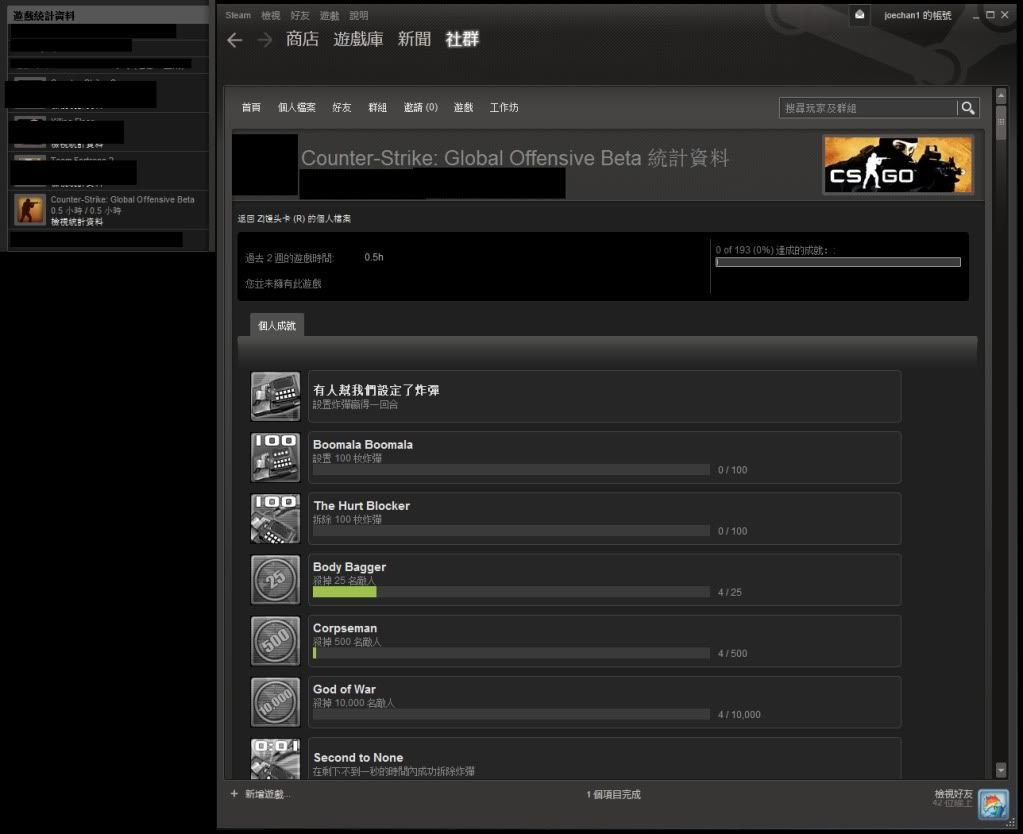The height and width of the screenshot is (834, 1023).
Task: Open the 說明 menu
Action: click(x=359, y=15)
